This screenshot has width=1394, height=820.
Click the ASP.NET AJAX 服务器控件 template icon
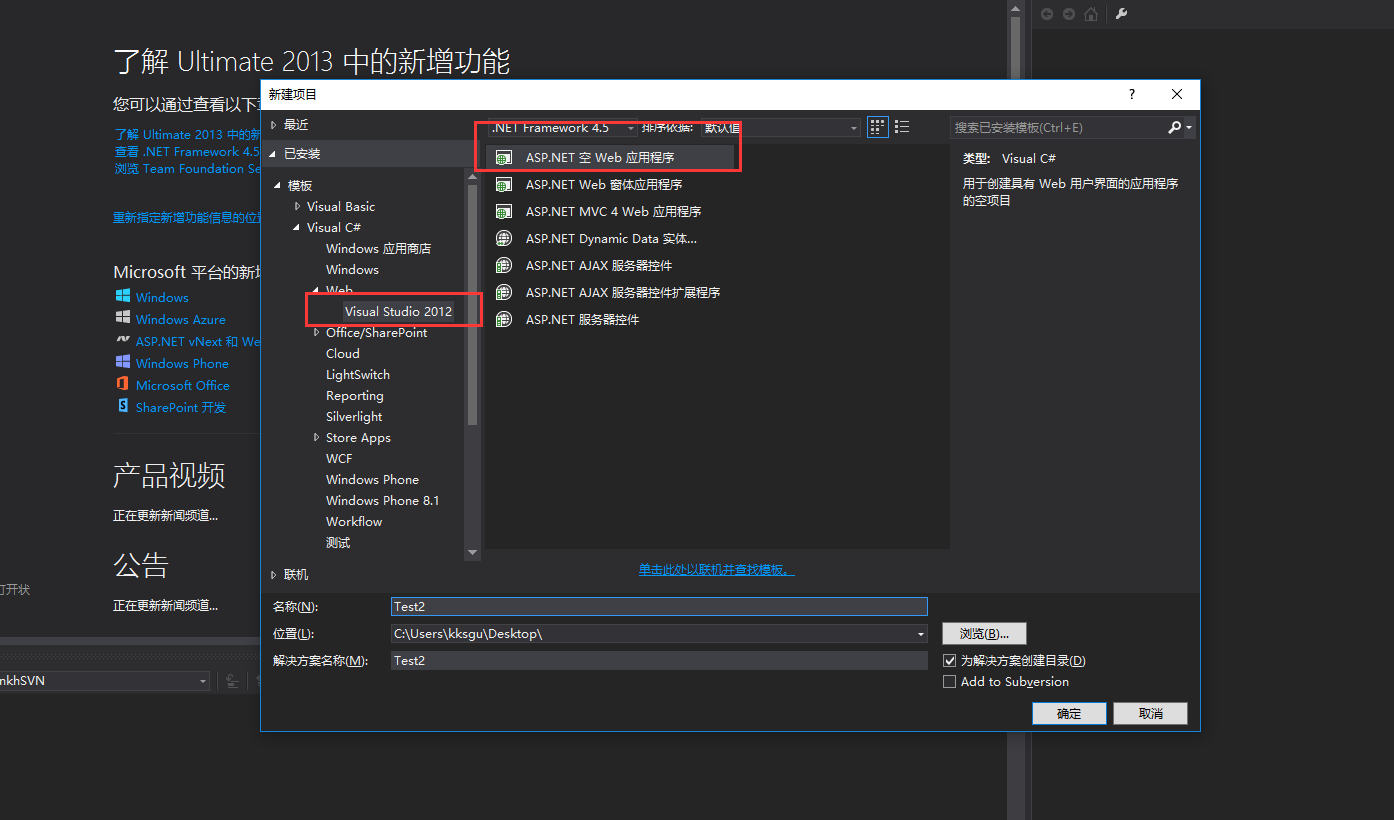505,266
